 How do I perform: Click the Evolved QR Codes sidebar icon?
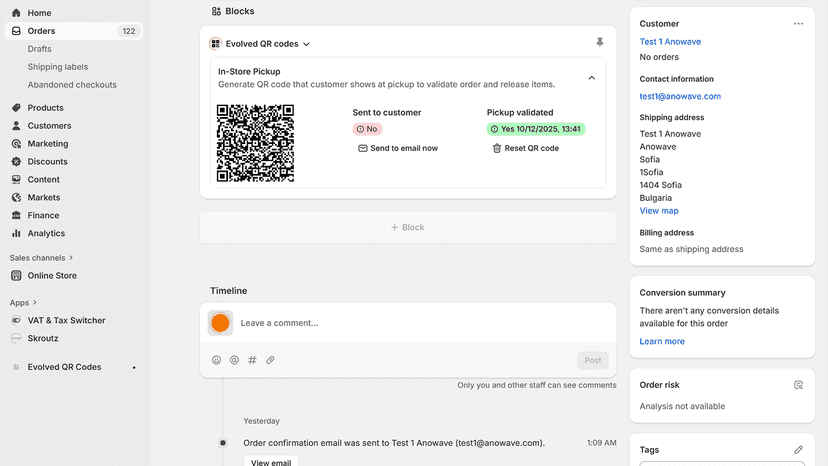point(16,367)
